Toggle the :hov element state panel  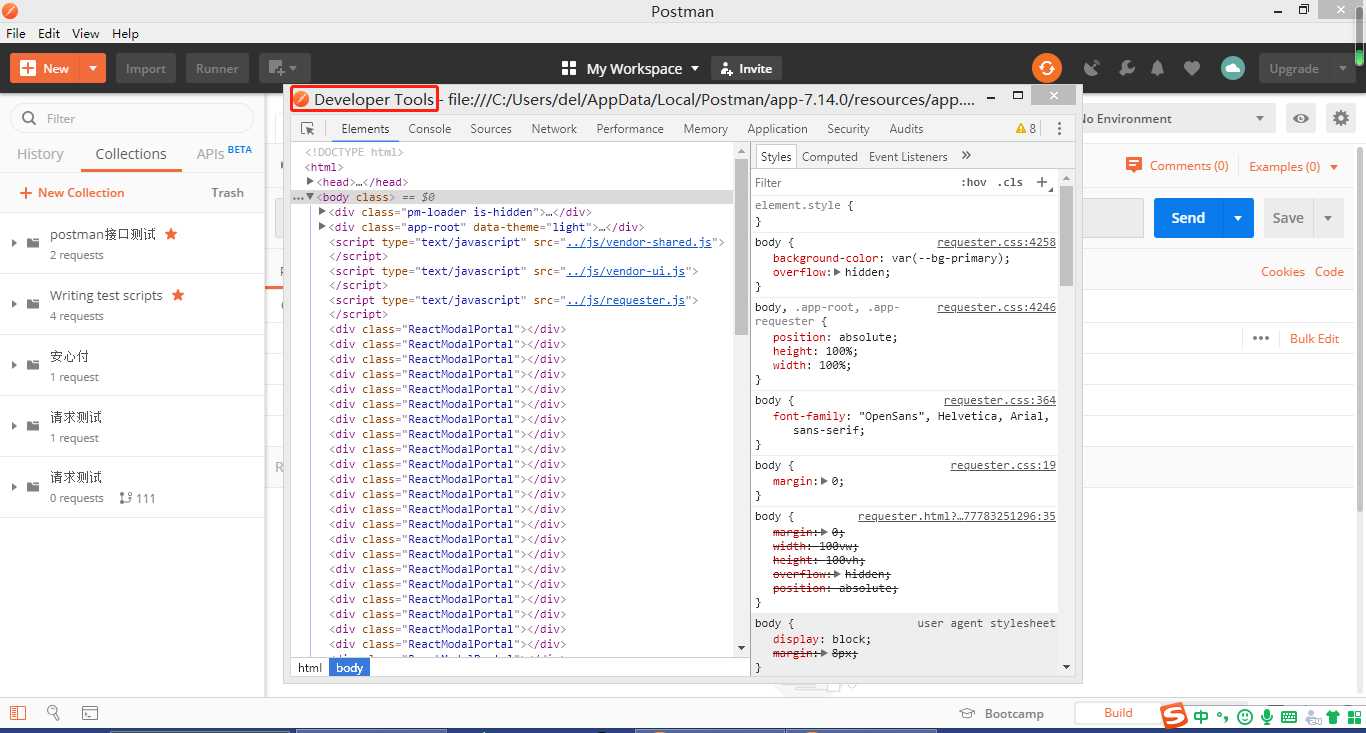click(974, 182)
